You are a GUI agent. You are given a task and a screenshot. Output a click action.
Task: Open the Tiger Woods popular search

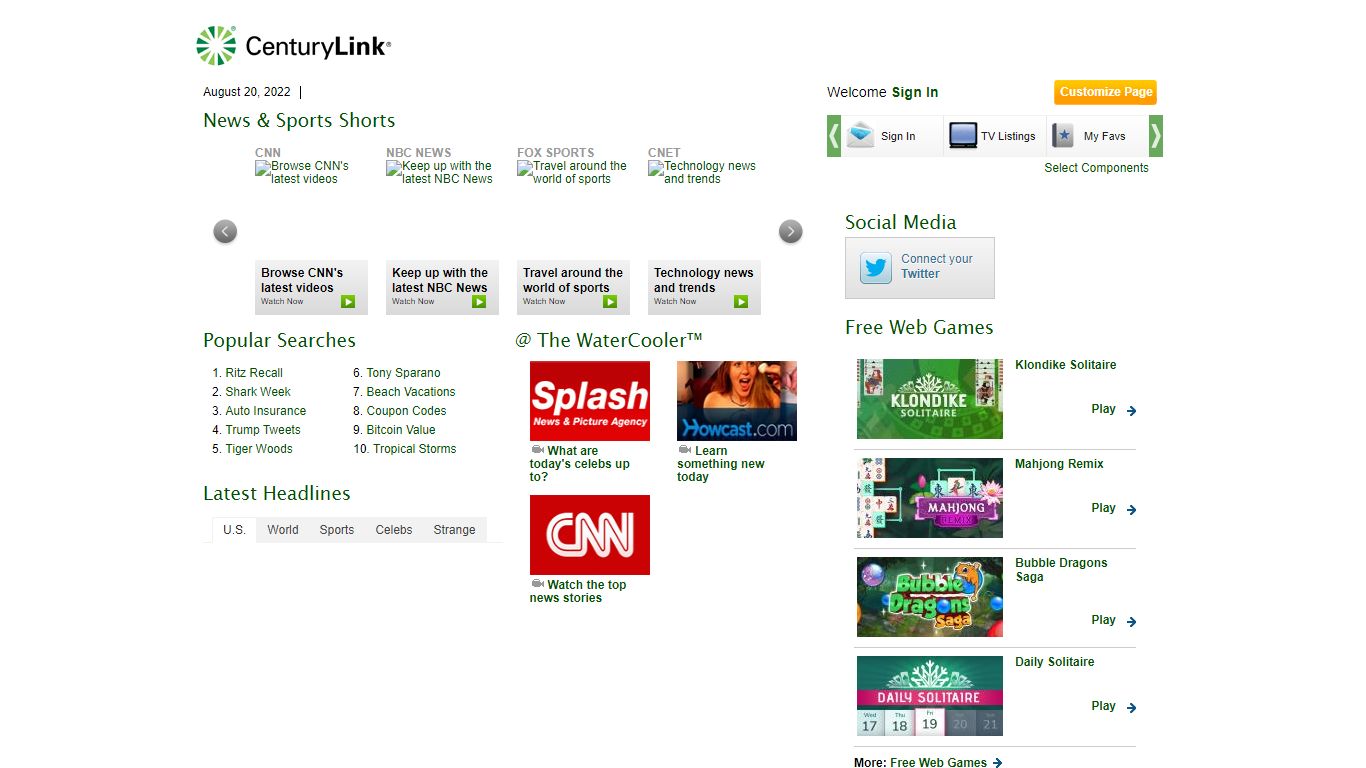[x=259, y=449]
